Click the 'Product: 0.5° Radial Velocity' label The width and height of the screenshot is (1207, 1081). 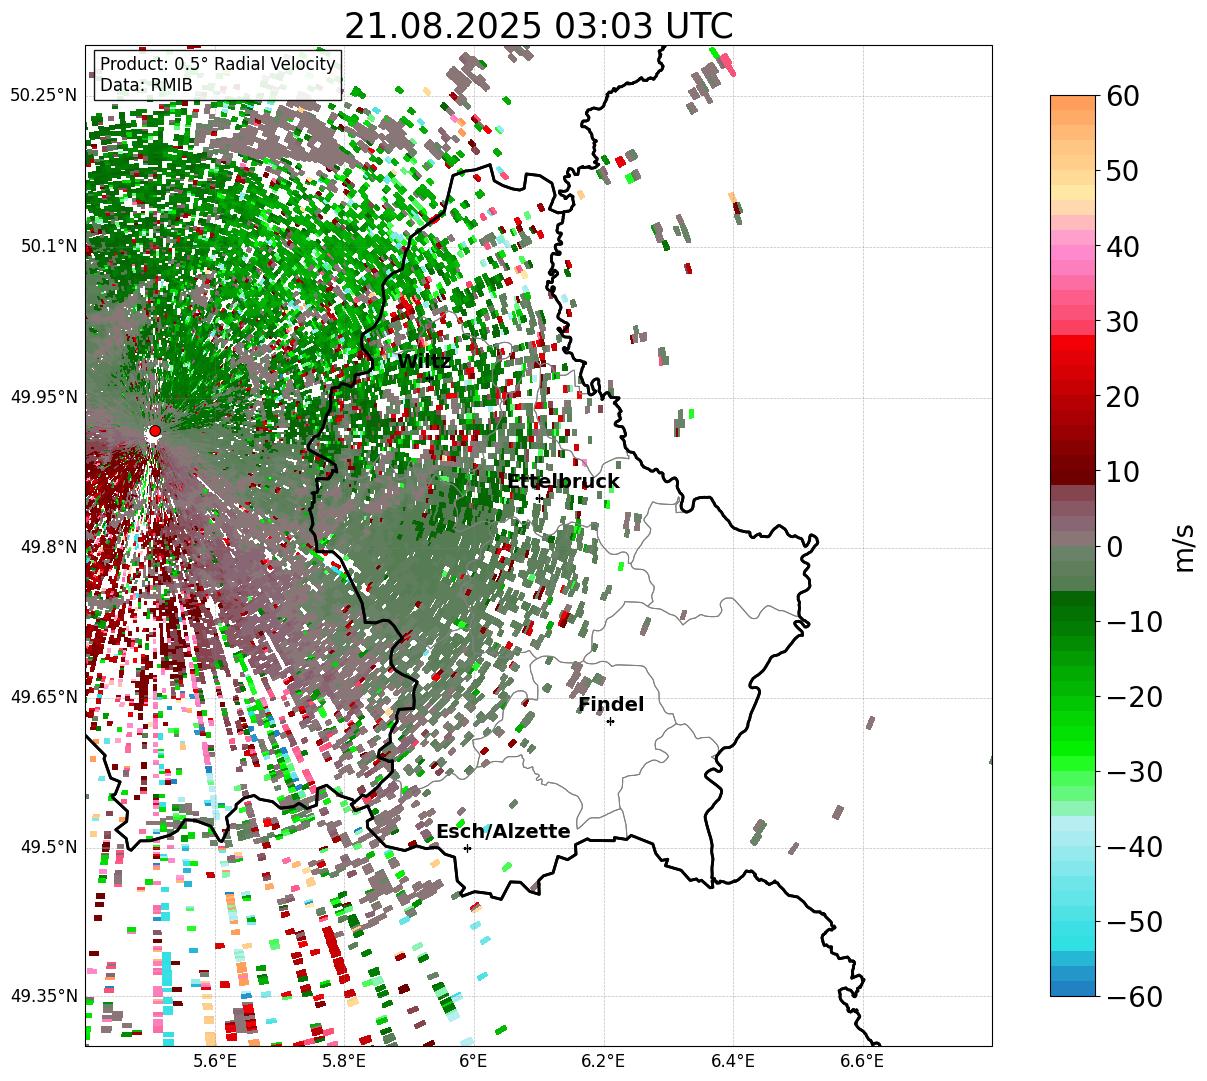218,64
